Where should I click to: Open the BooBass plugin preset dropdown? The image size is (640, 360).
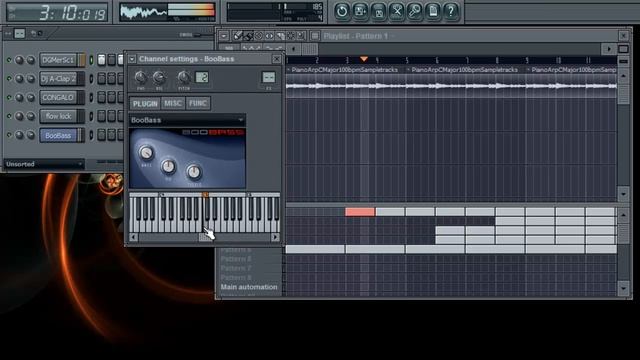click(x=187, y=120)
